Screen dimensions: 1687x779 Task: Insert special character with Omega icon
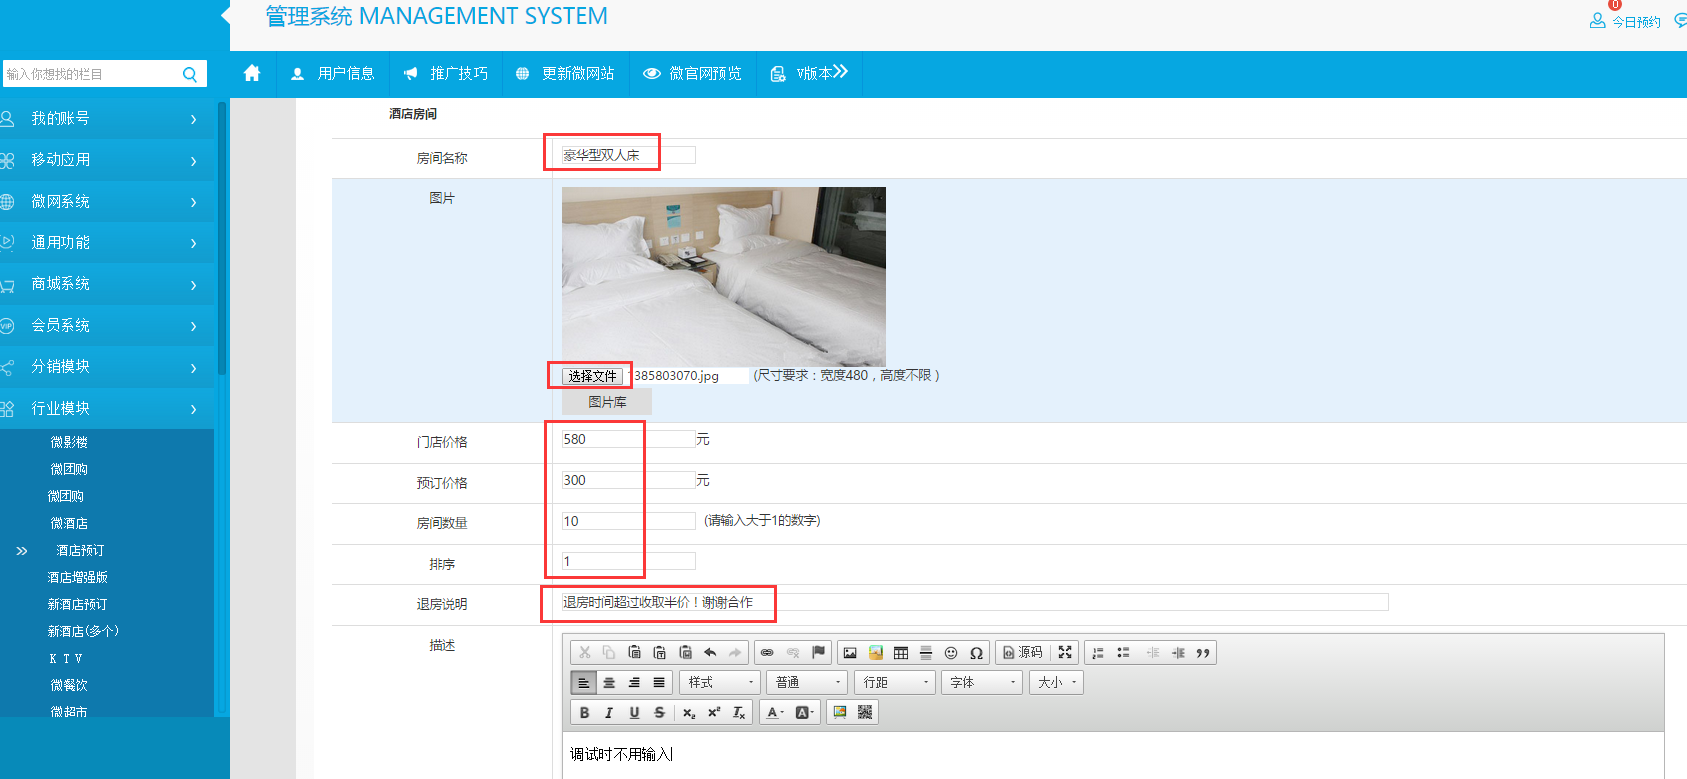pyautogui.click(x=976, y=653)
